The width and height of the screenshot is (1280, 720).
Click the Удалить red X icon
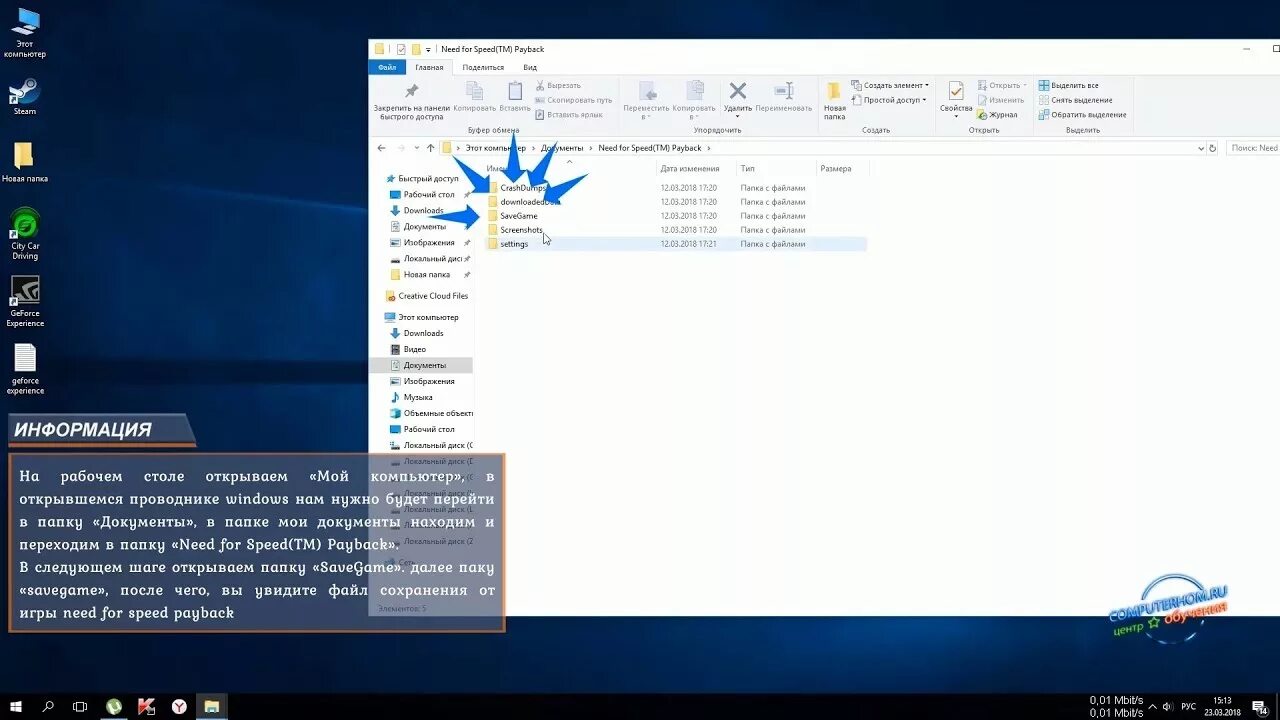pyautogui.click(x=738, y=92)
